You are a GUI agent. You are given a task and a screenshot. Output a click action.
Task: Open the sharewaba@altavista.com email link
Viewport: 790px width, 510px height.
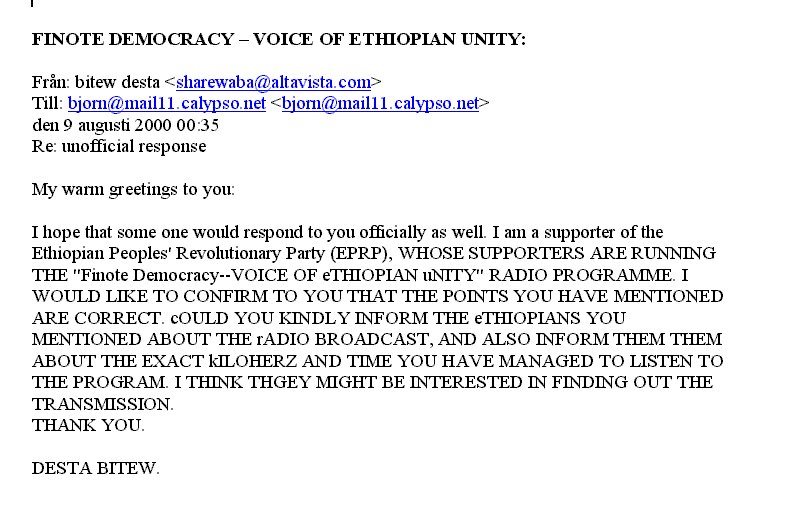coord(274,82)
